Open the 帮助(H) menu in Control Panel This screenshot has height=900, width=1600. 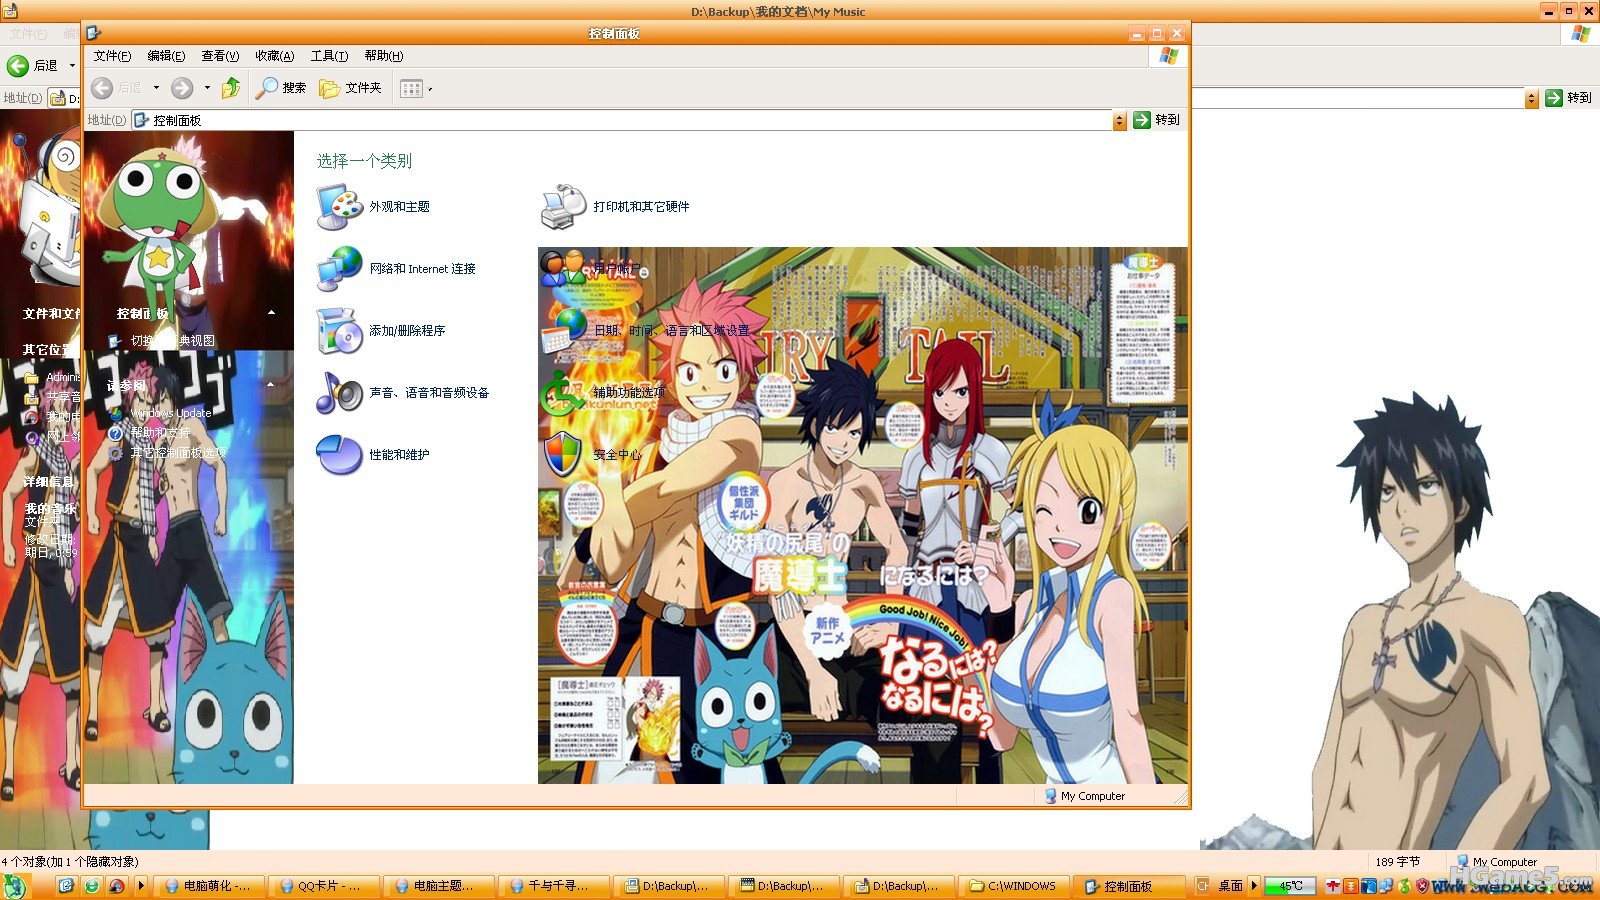[x=384, y=56]
